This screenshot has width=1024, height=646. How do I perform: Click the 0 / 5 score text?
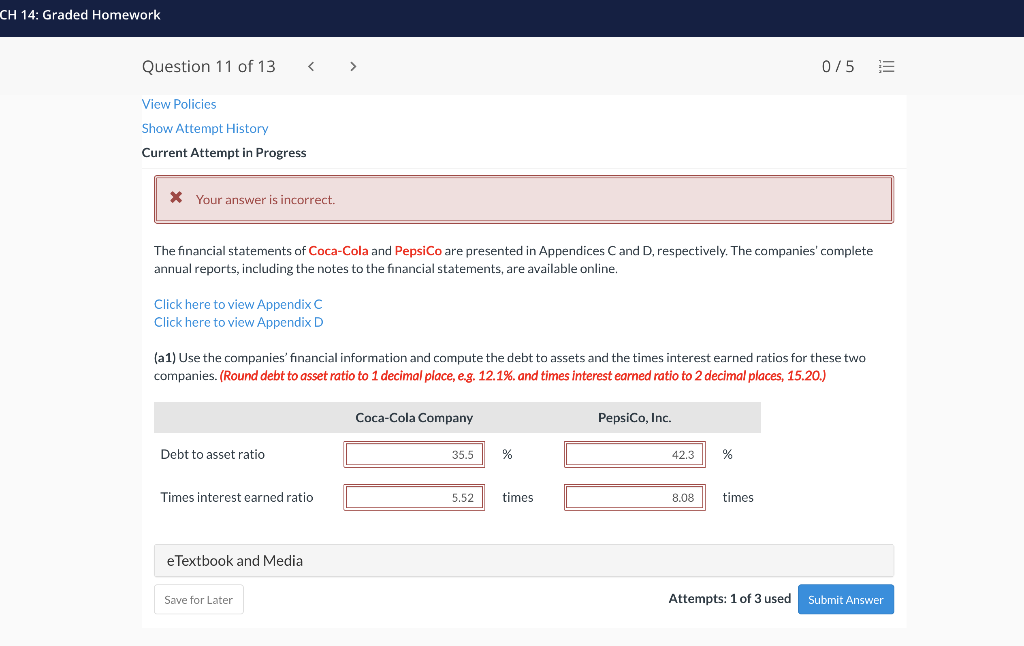click(x=838, y=67)
